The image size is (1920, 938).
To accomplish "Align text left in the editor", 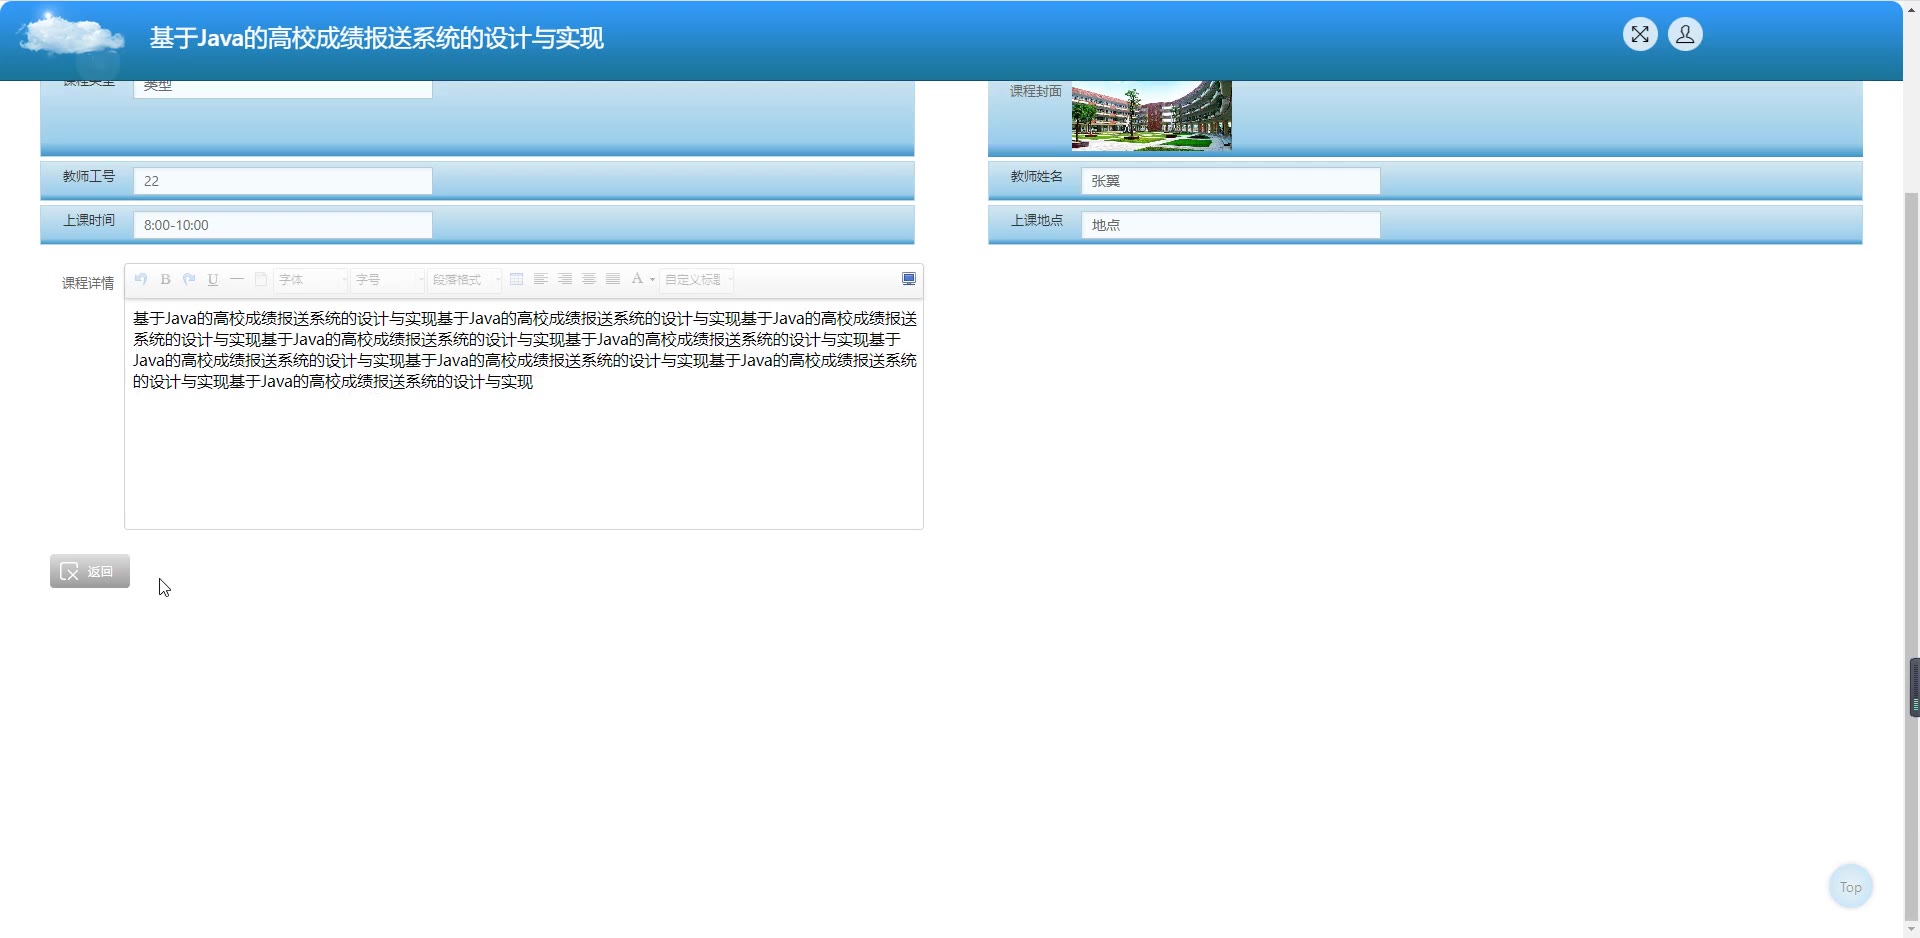I will point(541,280).
